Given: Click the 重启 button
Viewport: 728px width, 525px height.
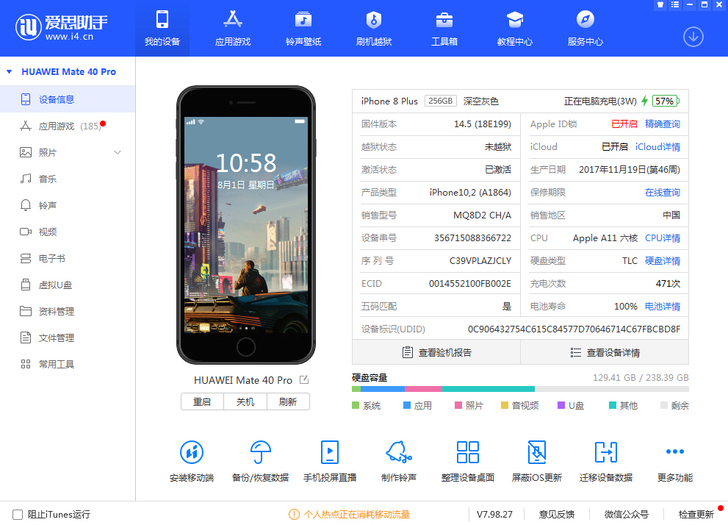Looking at the screenshot, I should coord(202,402).
